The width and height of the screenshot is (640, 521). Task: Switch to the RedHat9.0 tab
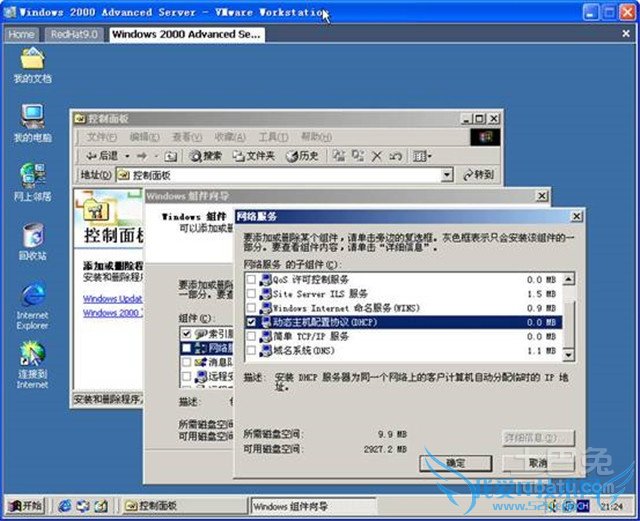74,34
